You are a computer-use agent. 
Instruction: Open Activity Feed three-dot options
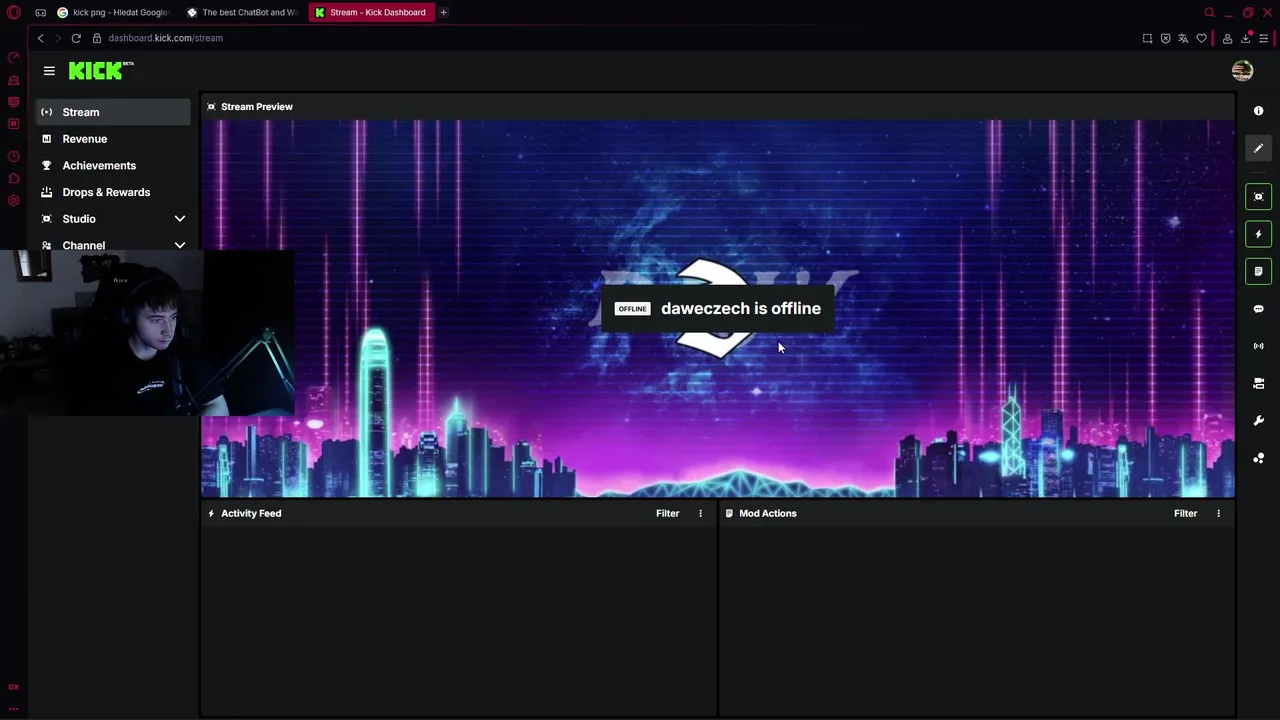(700, 513)
